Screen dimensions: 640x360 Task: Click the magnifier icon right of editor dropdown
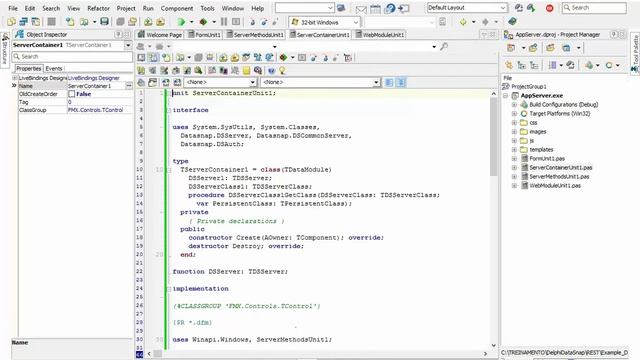pyautogui.click(x=444, y=47)
